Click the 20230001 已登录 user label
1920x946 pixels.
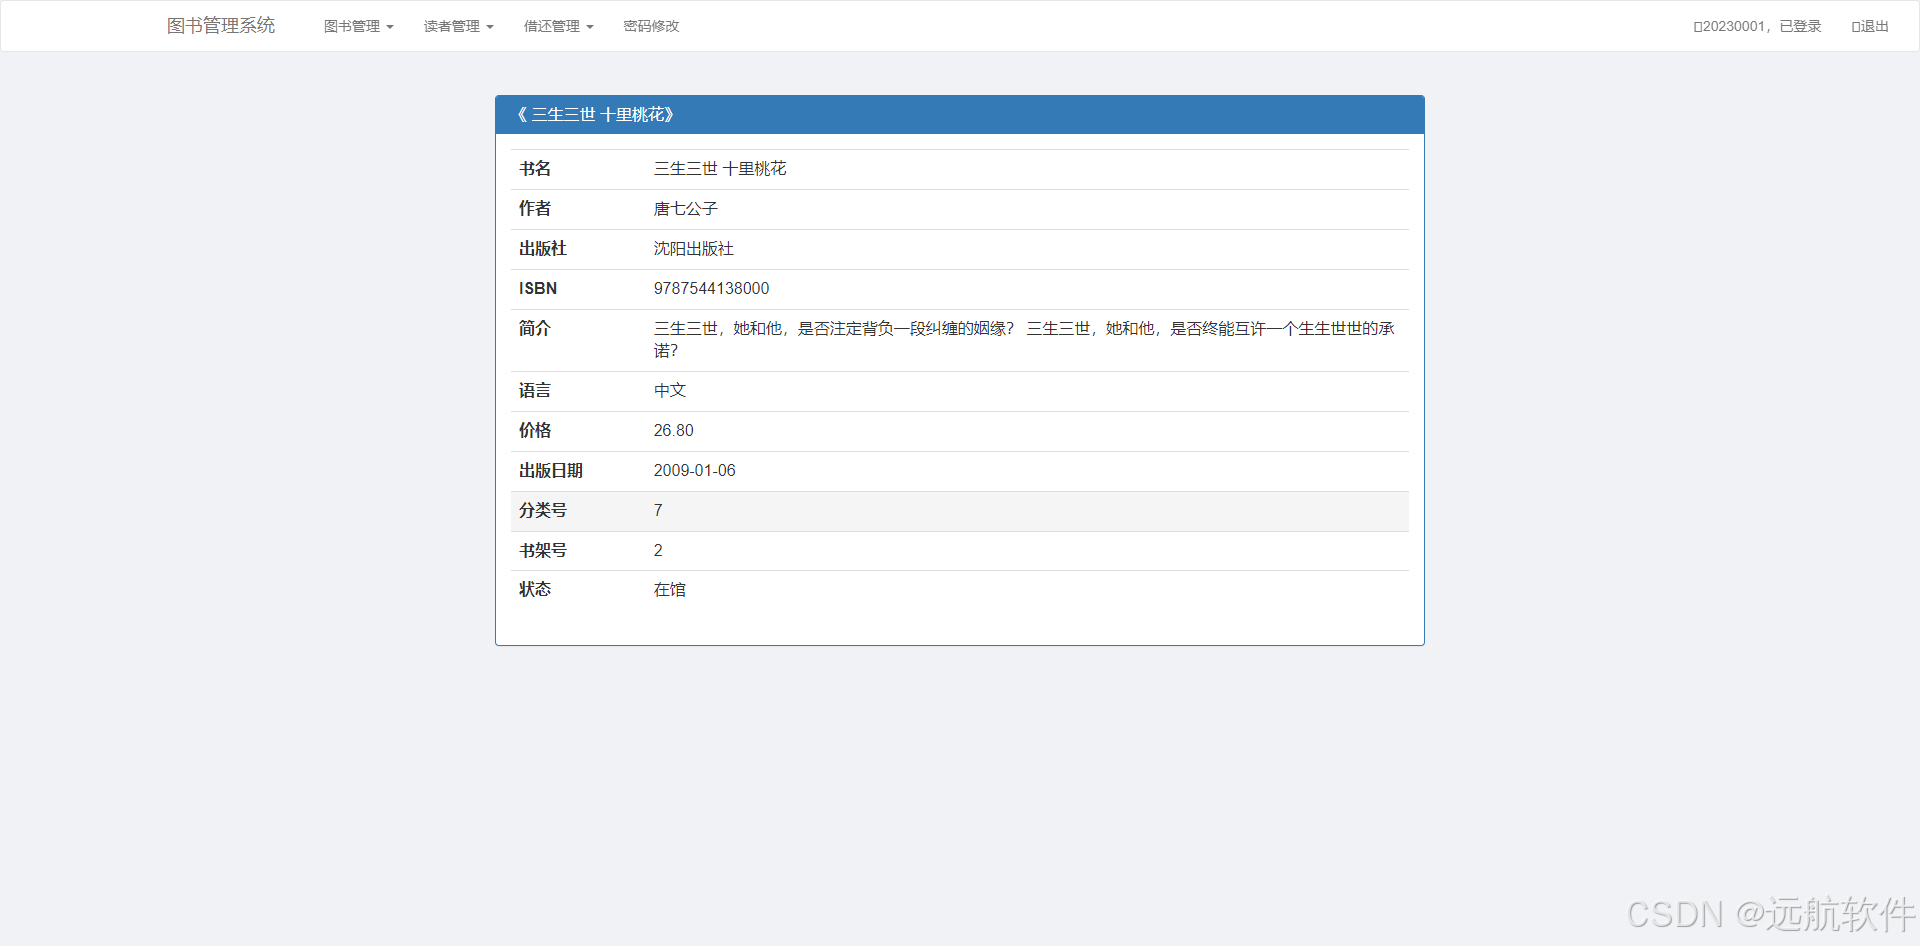point(1760,26)
